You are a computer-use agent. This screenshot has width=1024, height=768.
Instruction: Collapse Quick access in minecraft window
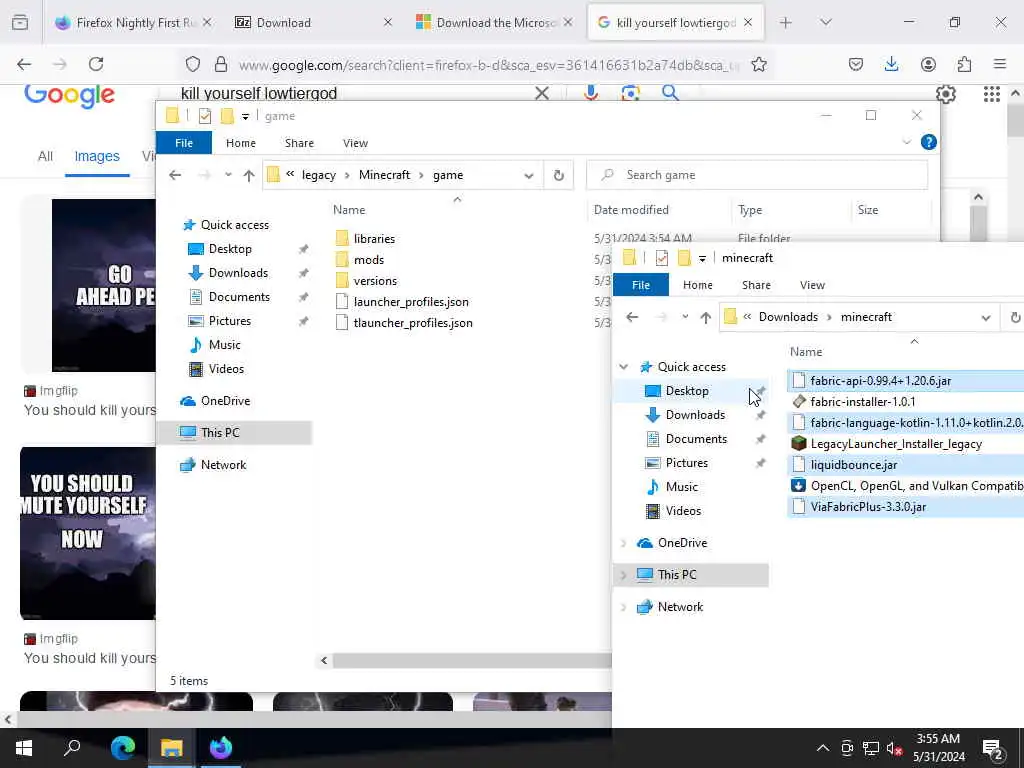pos(624,367)
